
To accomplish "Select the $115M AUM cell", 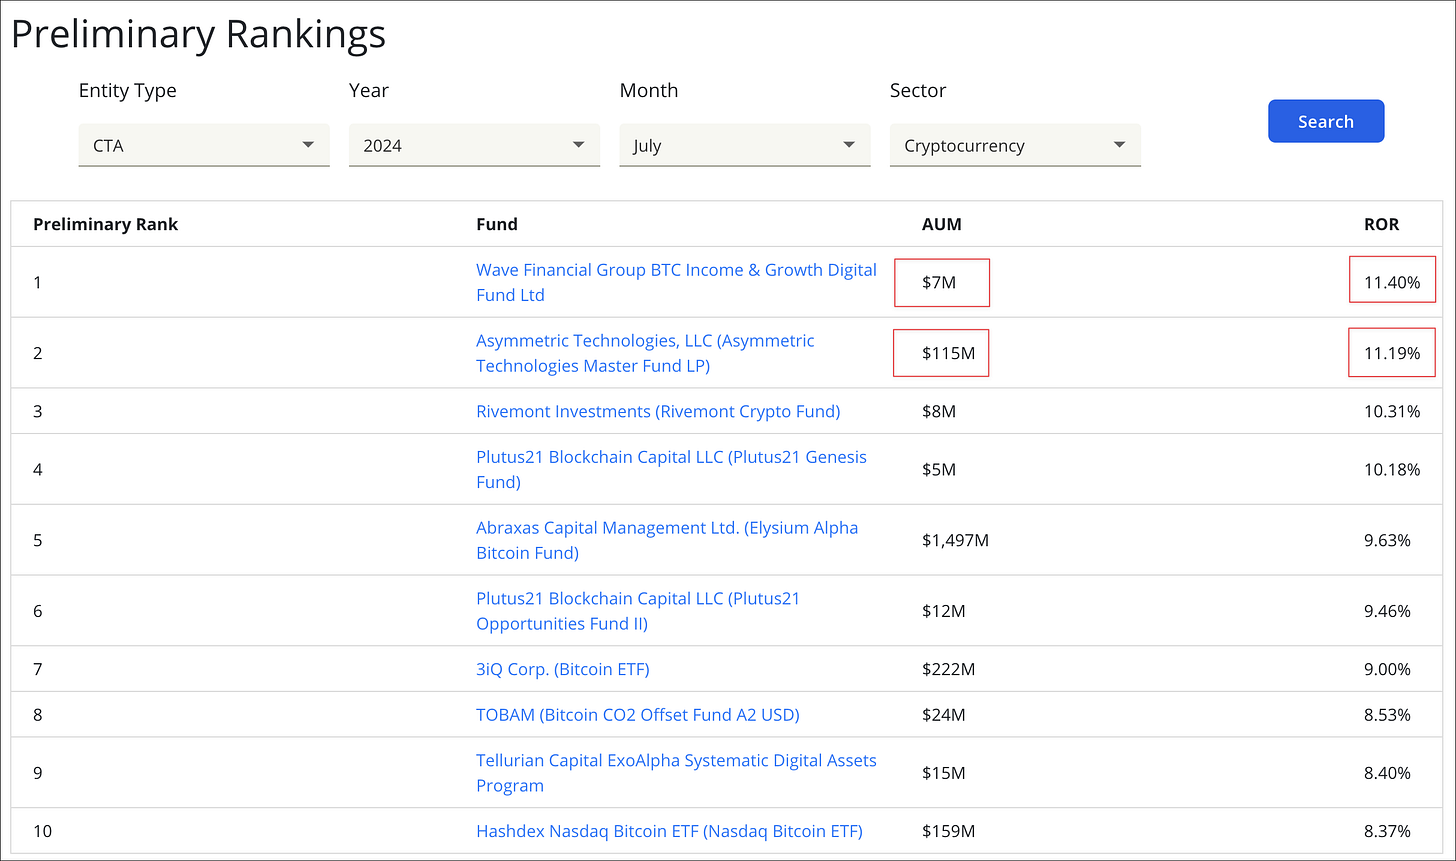I will tap(948, 353).
